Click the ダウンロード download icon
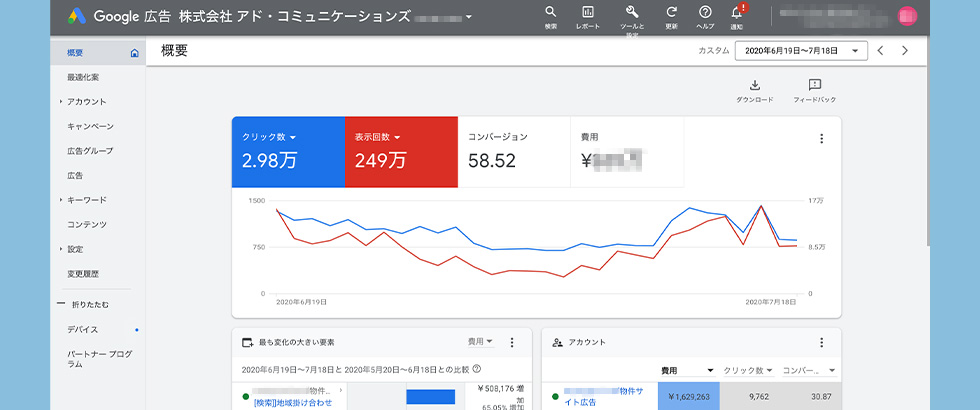980x410 pixels. point(755,86)
